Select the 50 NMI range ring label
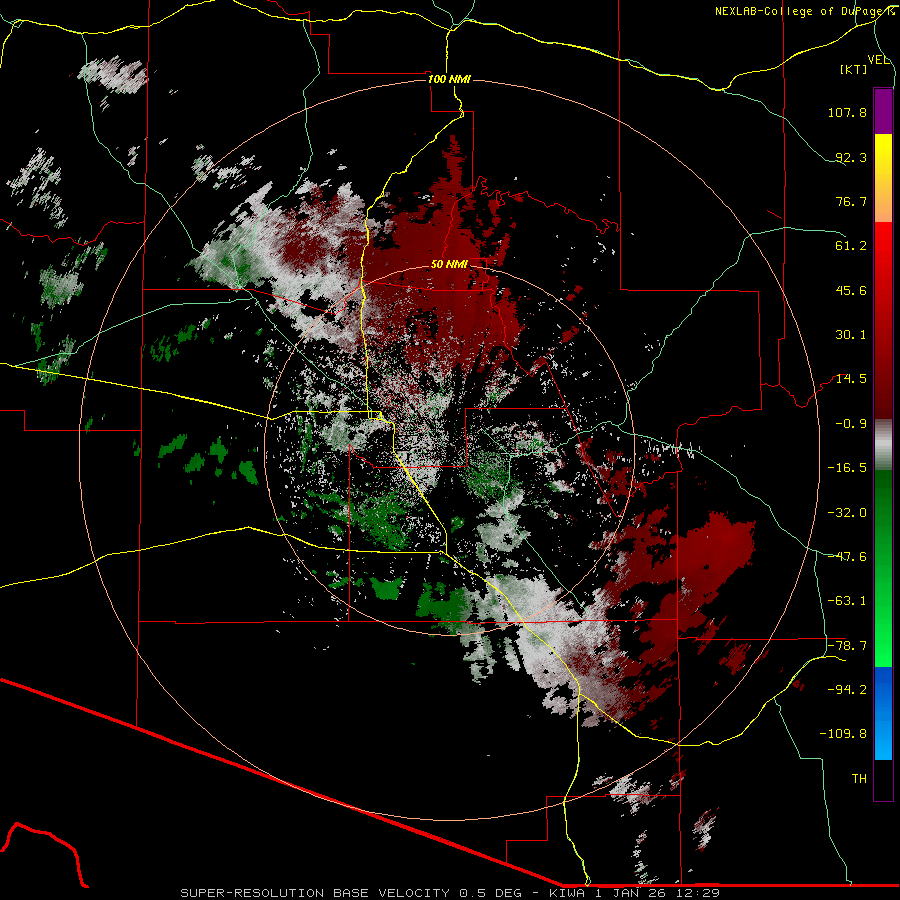Viewport: 900px width, 900px height. pos(449,265)
